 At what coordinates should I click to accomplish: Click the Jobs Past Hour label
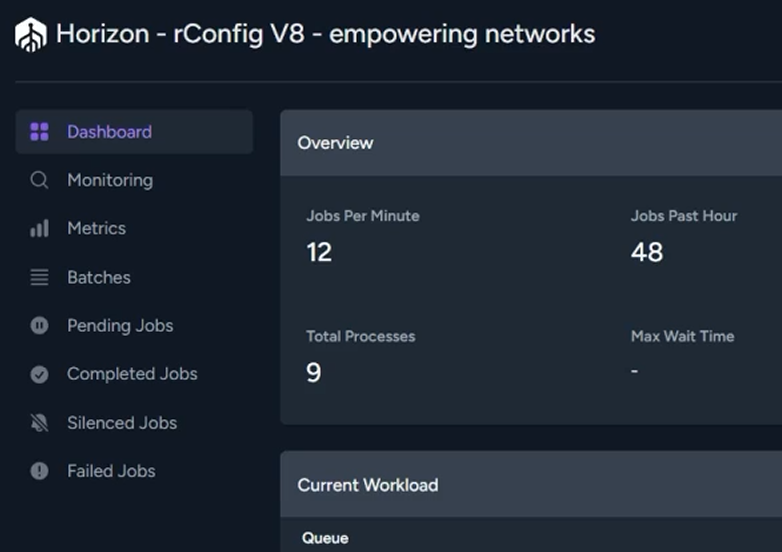coord(684,216)
